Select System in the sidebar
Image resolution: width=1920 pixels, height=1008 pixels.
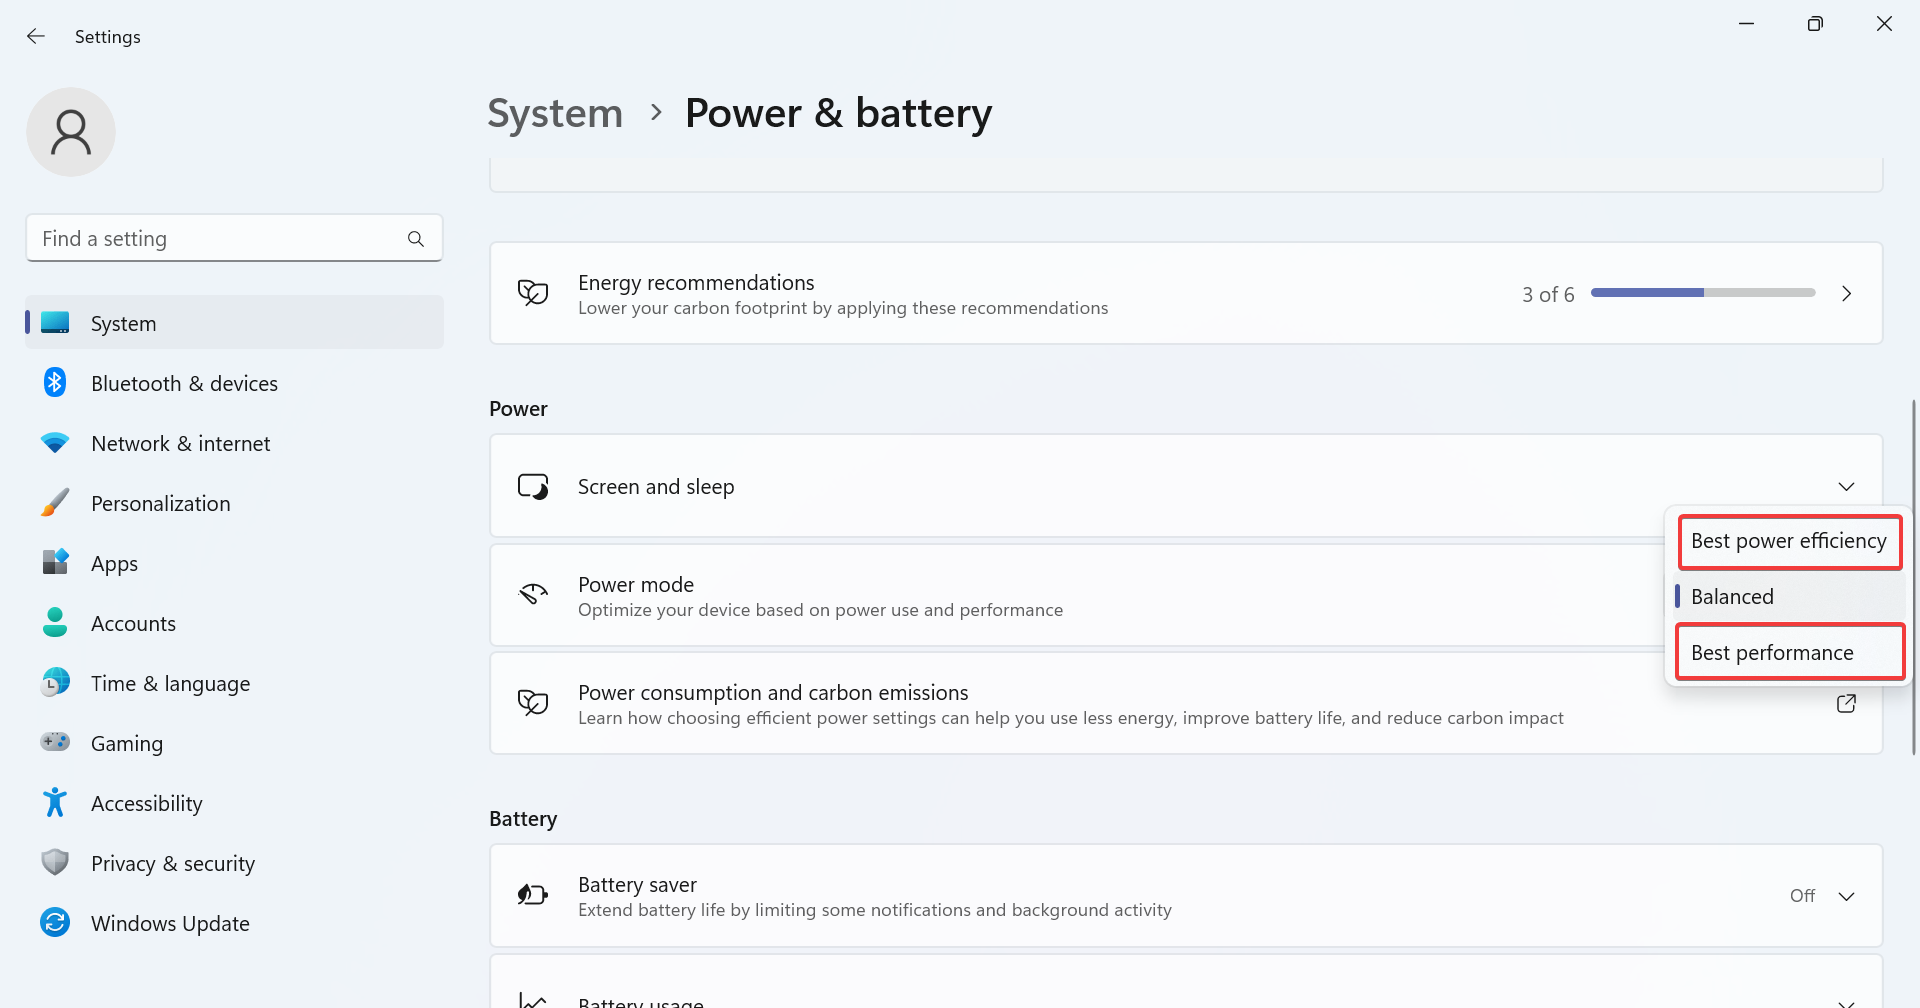[x=234, y=323]
